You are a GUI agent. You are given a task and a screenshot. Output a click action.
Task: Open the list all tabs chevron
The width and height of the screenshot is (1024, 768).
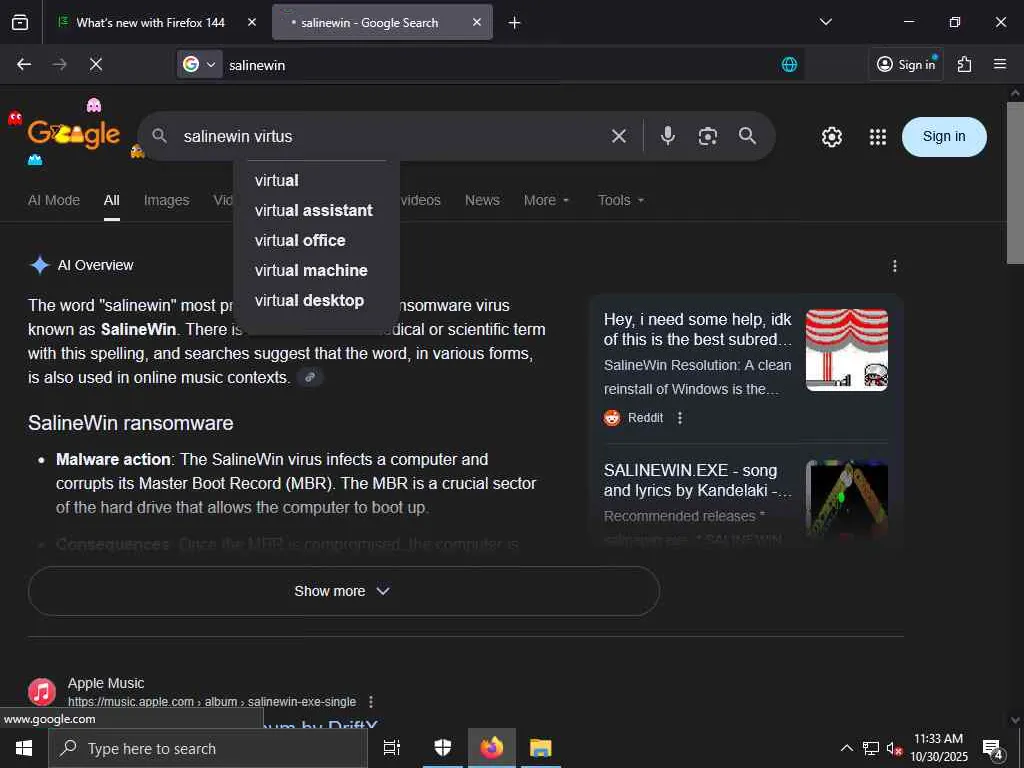point(825,22)
